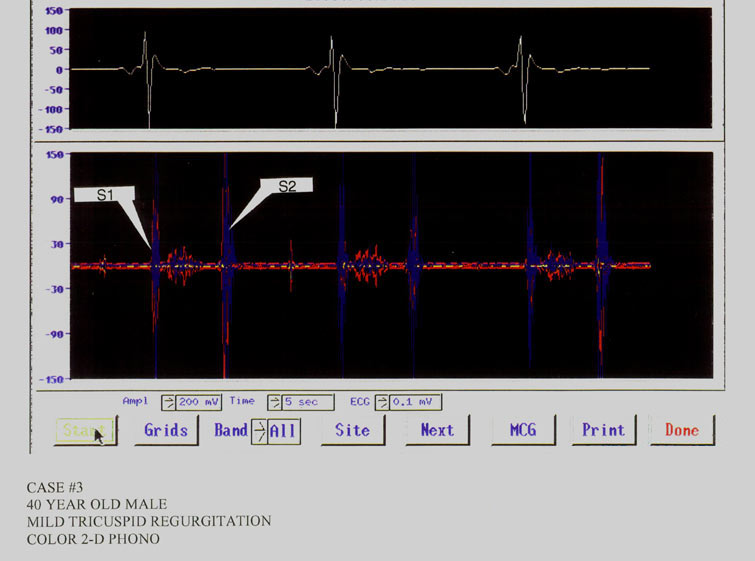
Task: Click the Band value field showing All
Action: point(283,430)
